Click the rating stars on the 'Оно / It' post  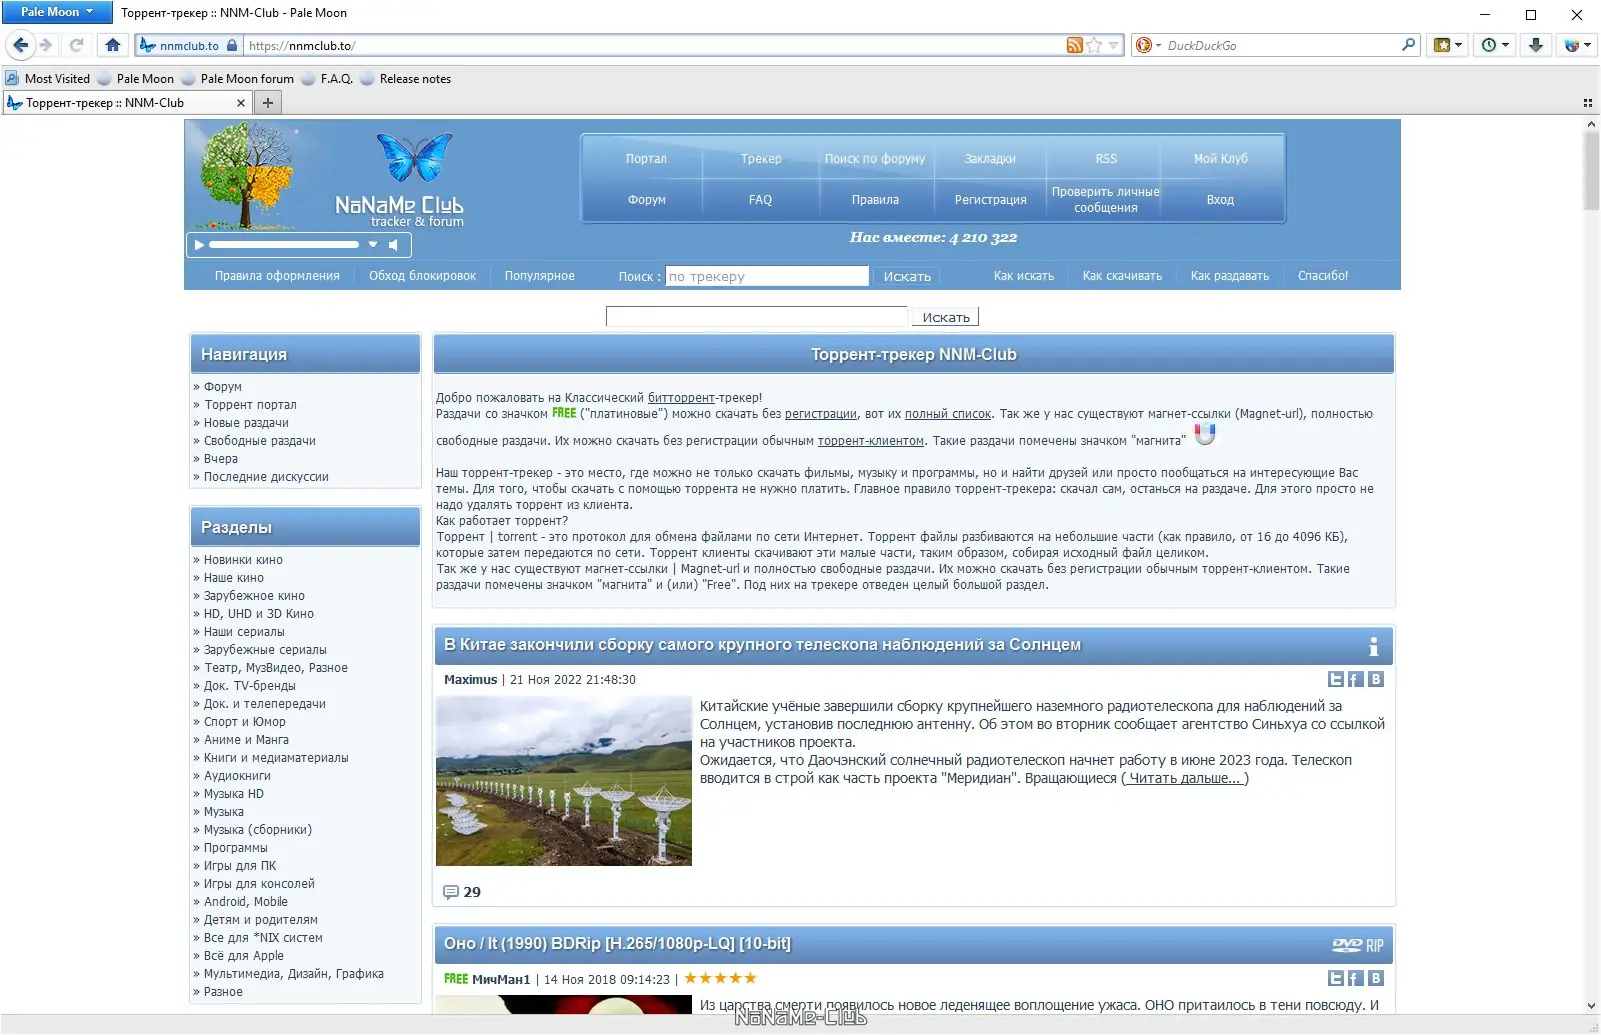pyautogui.click(x=721, y=978)
